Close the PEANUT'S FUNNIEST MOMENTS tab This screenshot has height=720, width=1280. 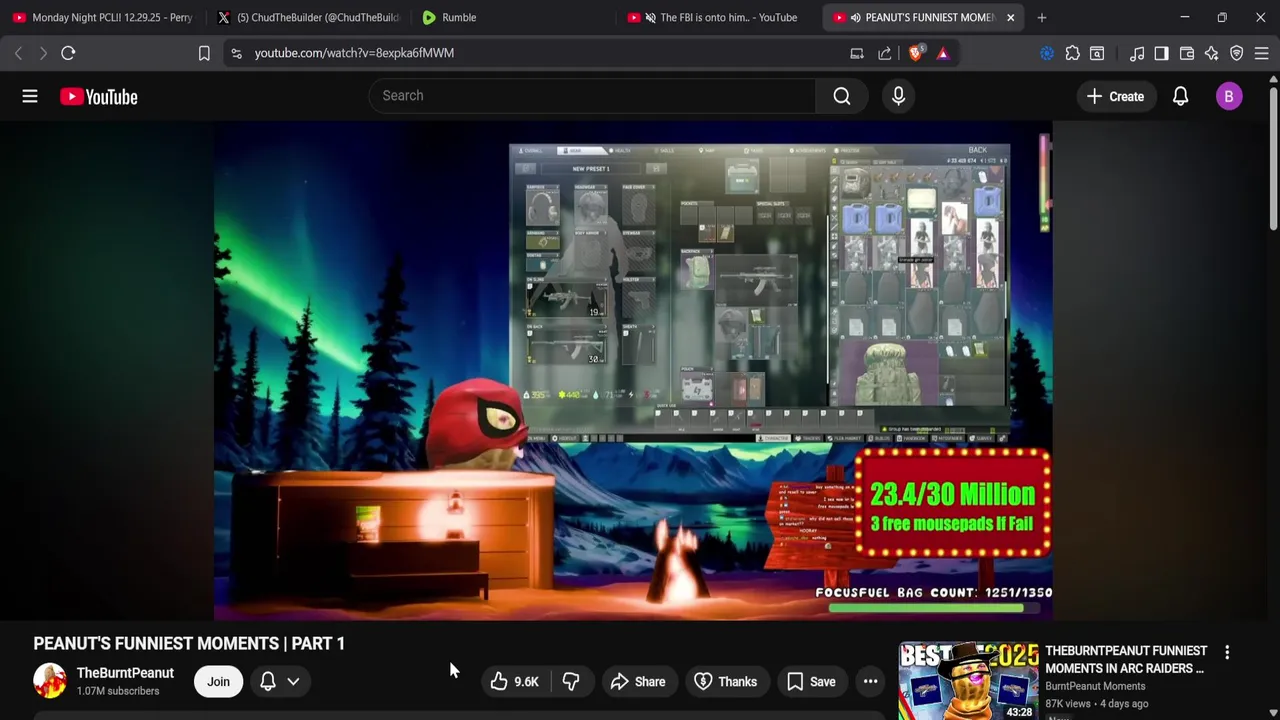pyautogui.click(x=1010, y=17)
